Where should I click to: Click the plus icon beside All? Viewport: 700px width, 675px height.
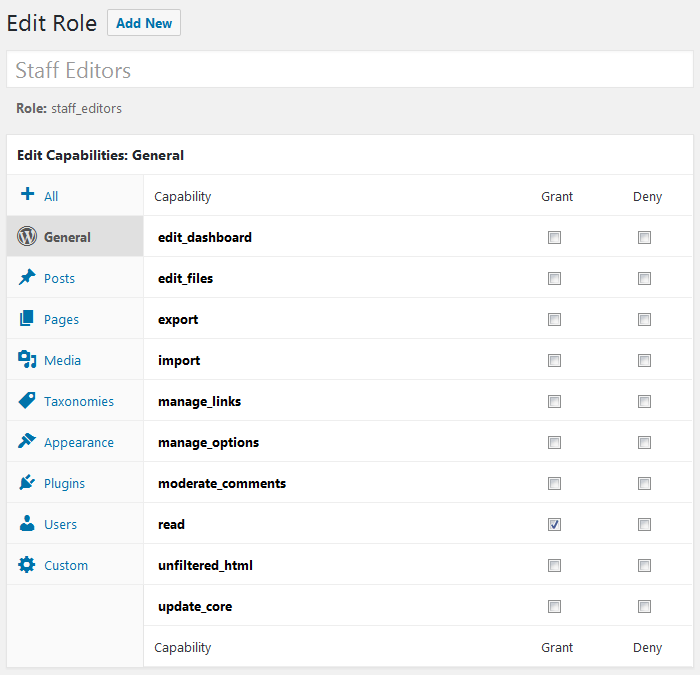tap(27, 194)
